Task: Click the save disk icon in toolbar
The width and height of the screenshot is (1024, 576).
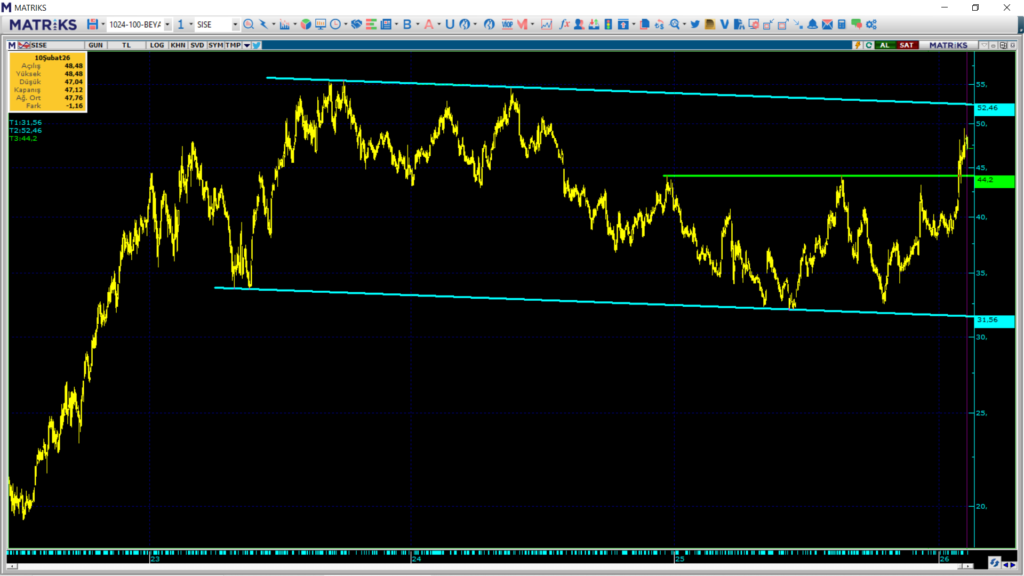Action: coord(93,23)
